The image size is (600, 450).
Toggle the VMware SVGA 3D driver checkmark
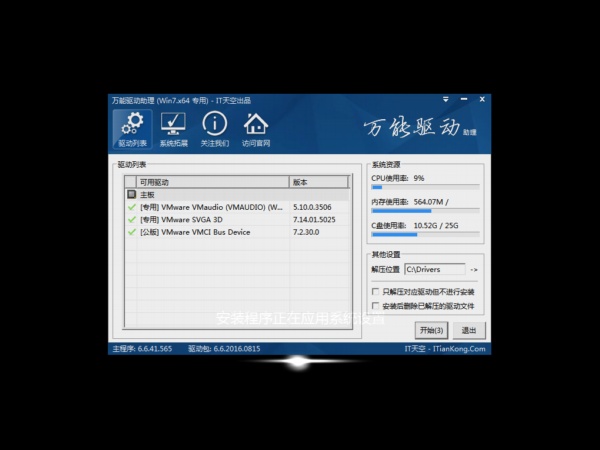tap(132, 220)
